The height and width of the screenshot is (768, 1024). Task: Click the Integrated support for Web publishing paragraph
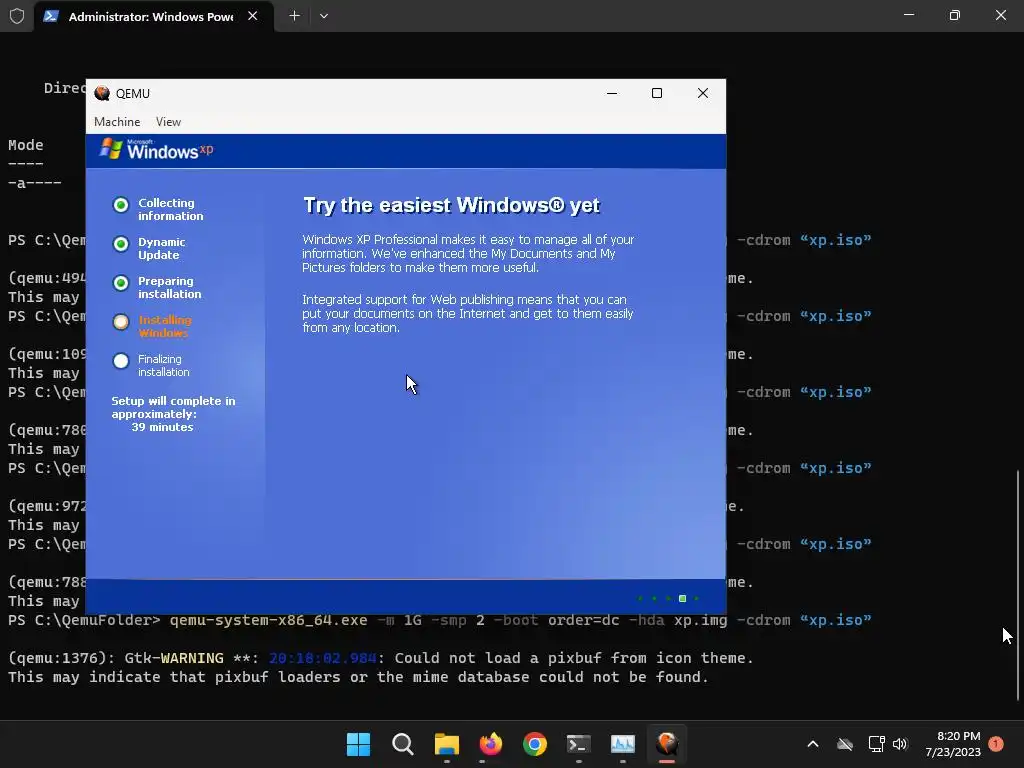[468, 313]
